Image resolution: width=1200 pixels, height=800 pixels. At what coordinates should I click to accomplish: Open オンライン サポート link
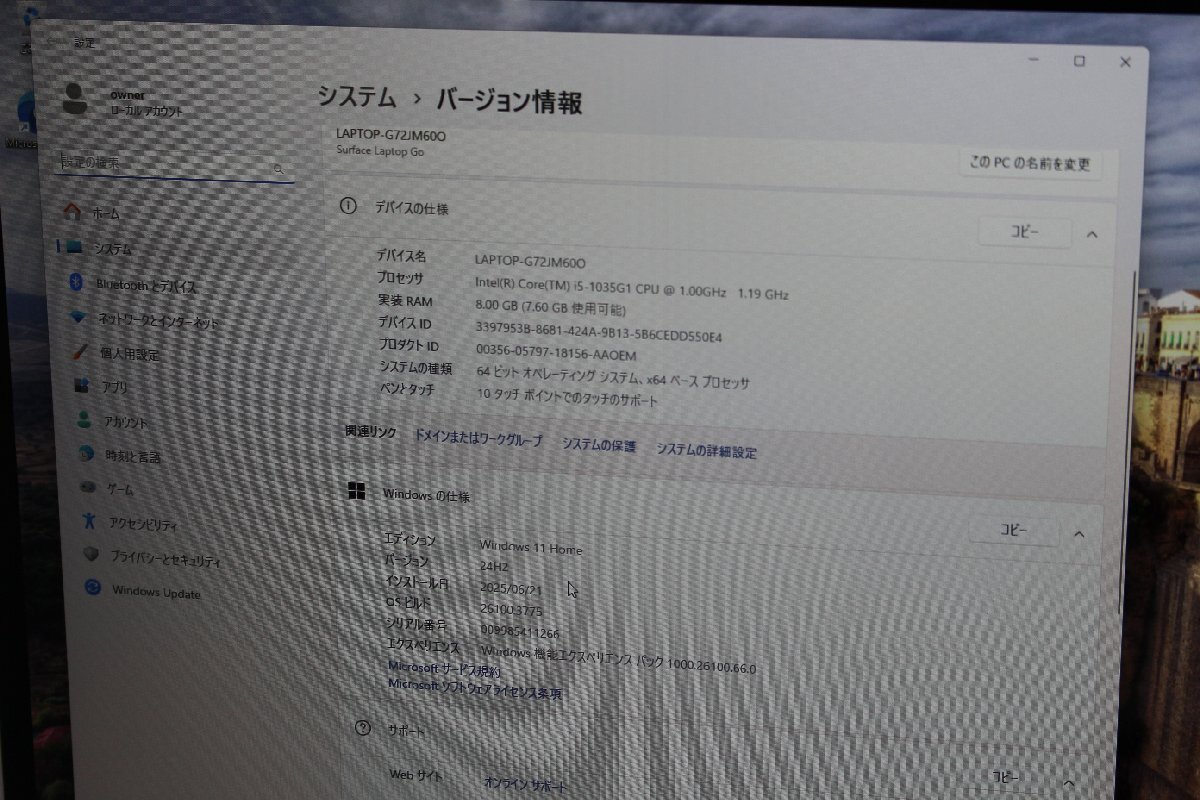pos(526,785)
